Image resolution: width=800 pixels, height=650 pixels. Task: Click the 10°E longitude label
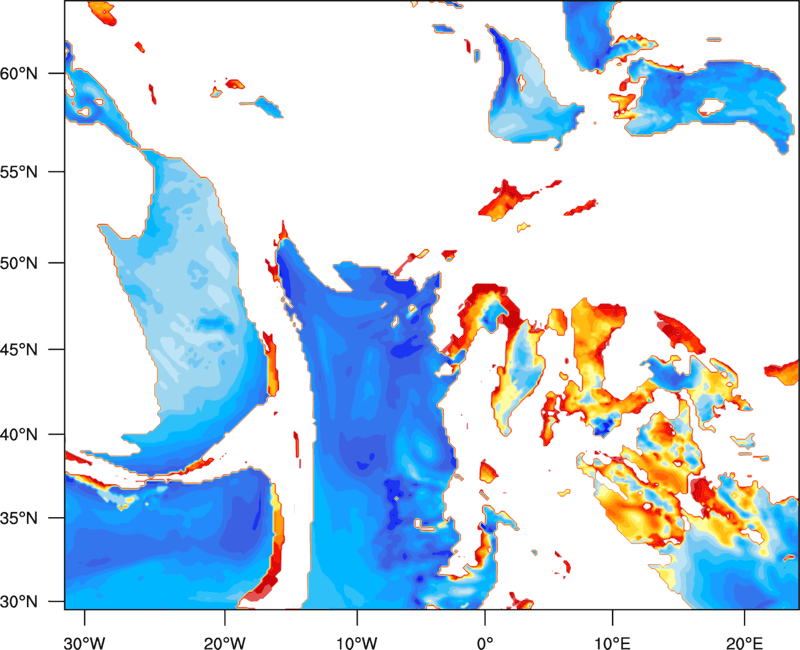[612, 643]
